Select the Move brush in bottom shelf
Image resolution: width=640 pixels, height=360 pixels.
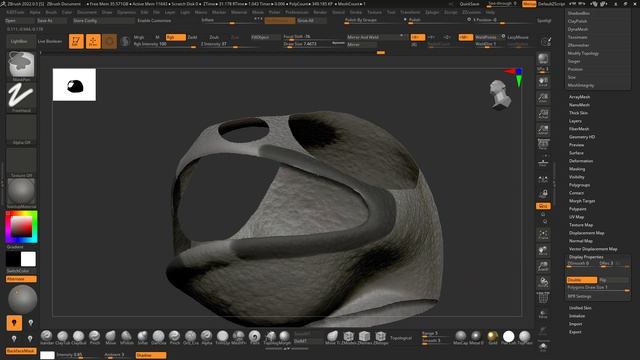coord(111,337)
